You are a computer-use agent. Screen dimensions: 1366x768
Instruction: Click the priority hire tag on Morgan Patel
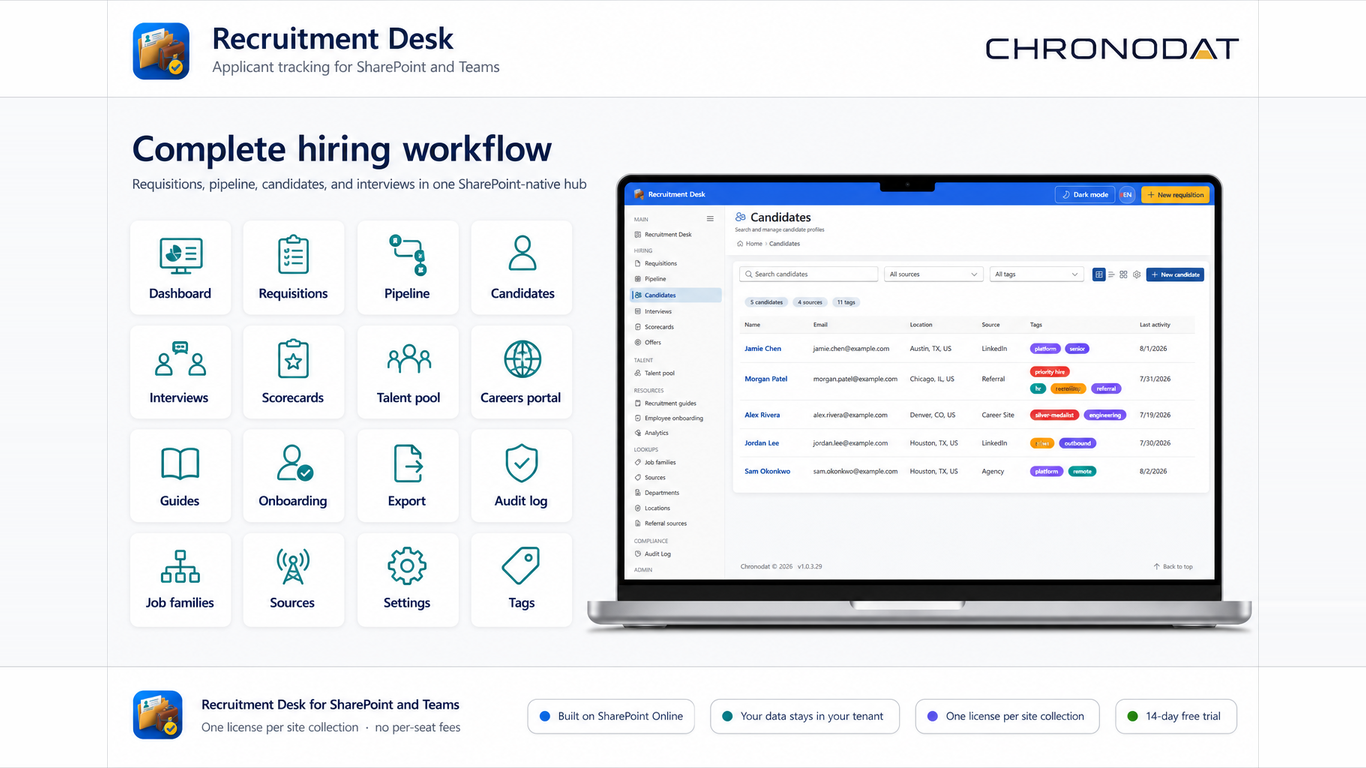[x=1050, y=372]
